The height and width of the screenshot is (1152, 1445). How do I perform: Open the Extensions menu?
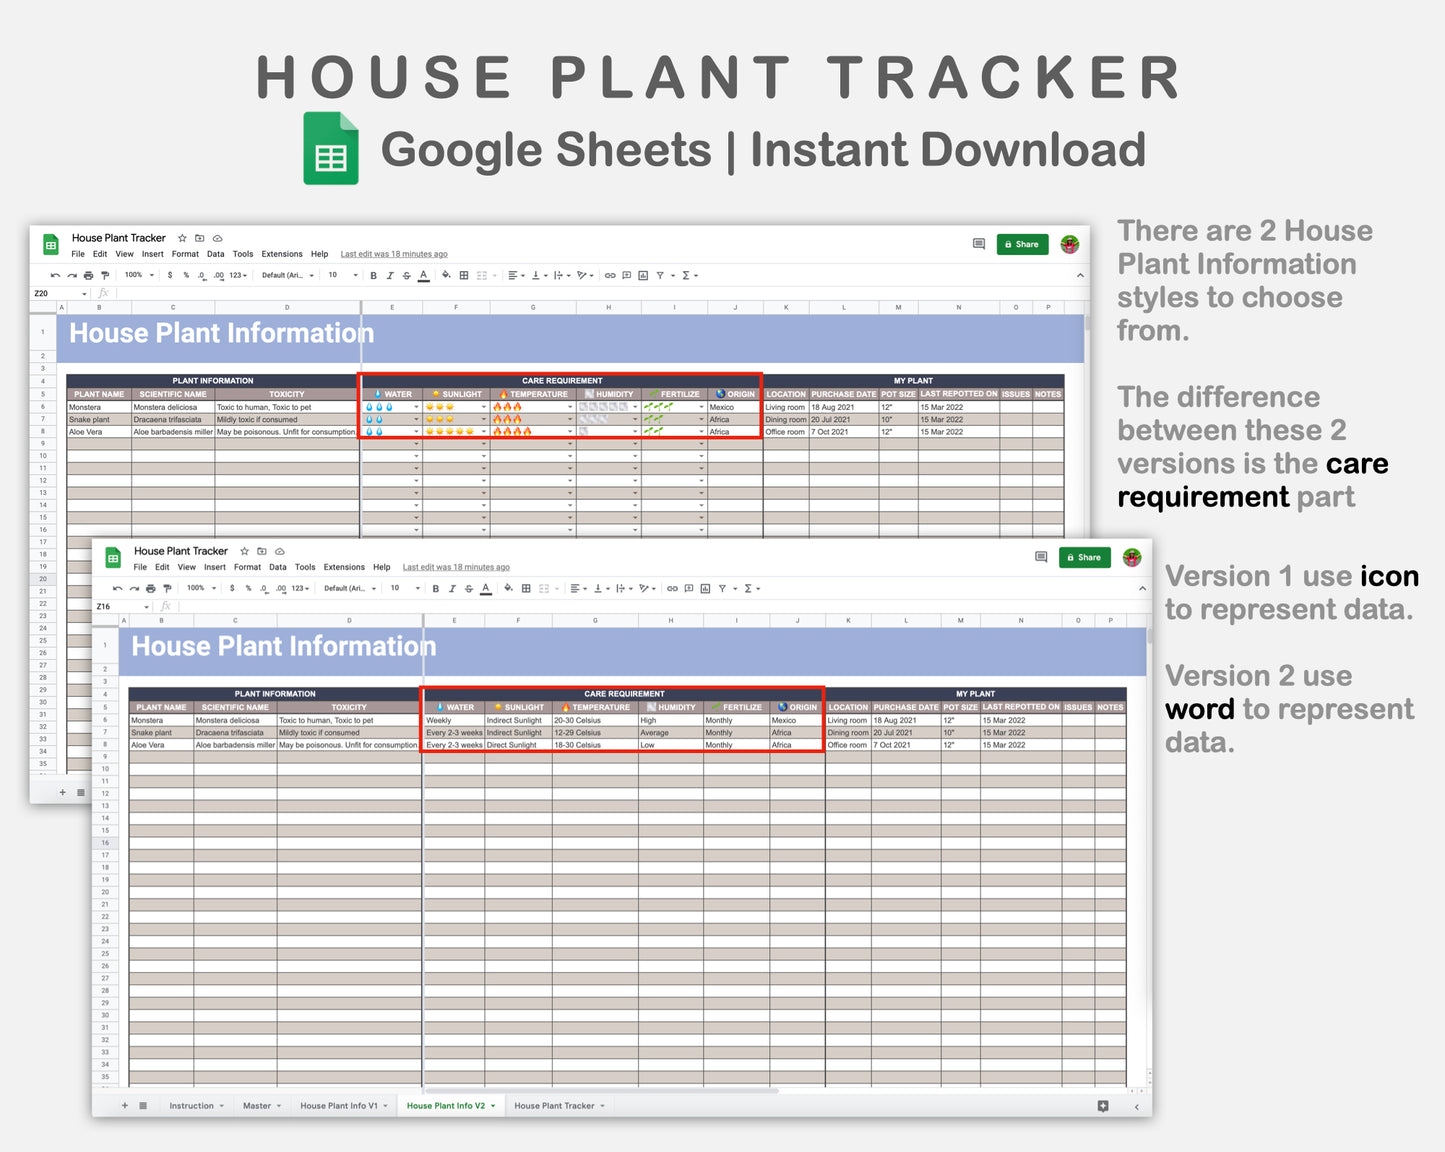coord(344,567)
